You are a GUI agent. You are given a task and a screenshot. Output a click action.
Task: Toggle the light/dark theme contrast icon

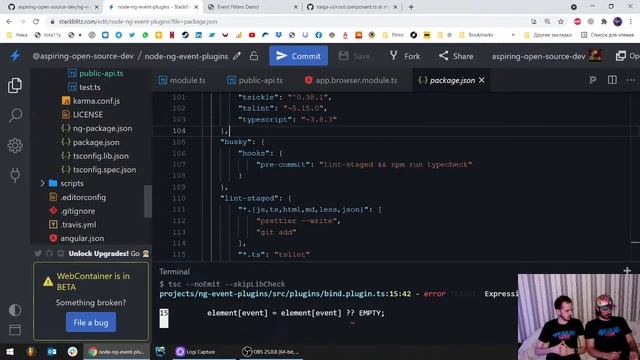[15, 310]
